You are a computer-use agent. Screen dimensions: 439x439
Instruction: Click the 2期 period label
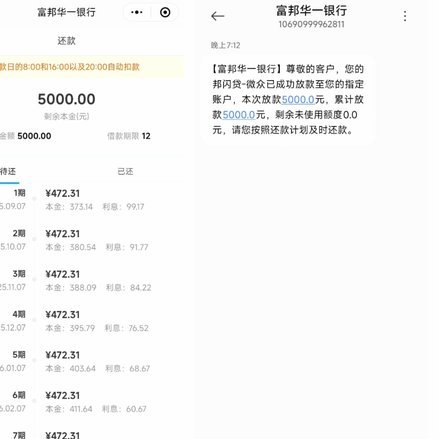[x=19, y=233]
